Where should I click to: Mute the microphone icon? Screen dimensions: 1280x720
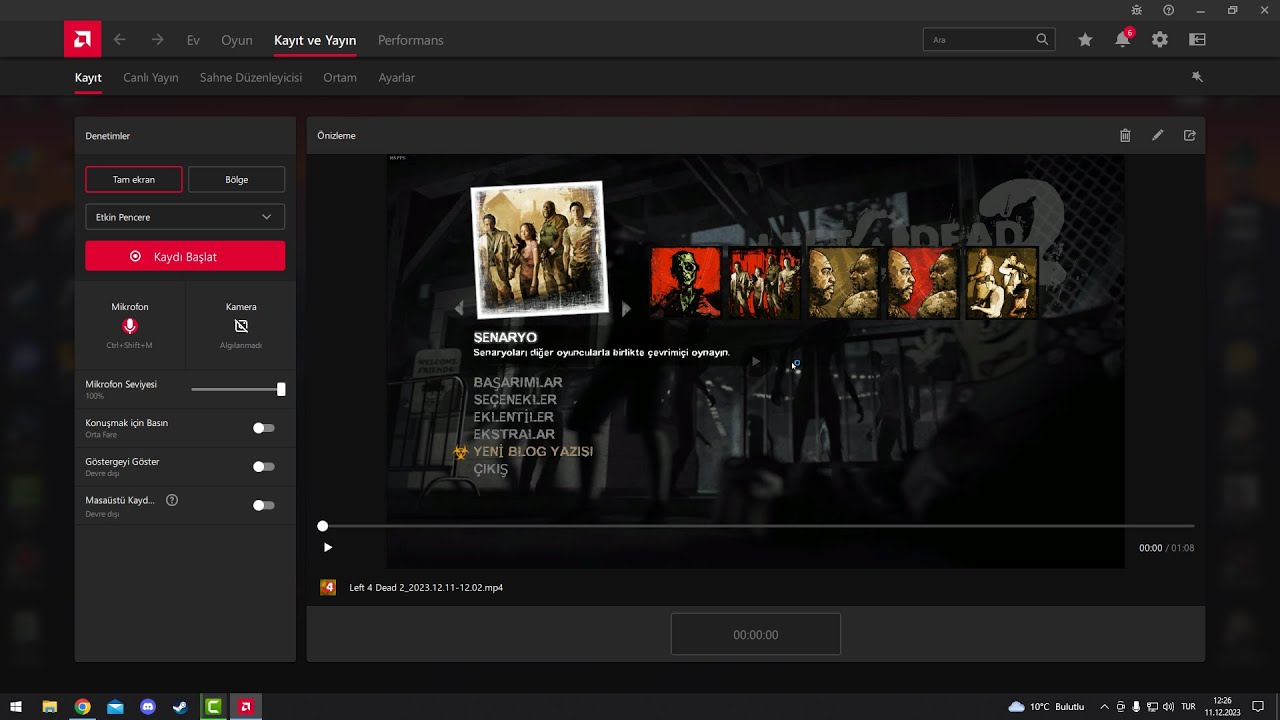point(129,326)
